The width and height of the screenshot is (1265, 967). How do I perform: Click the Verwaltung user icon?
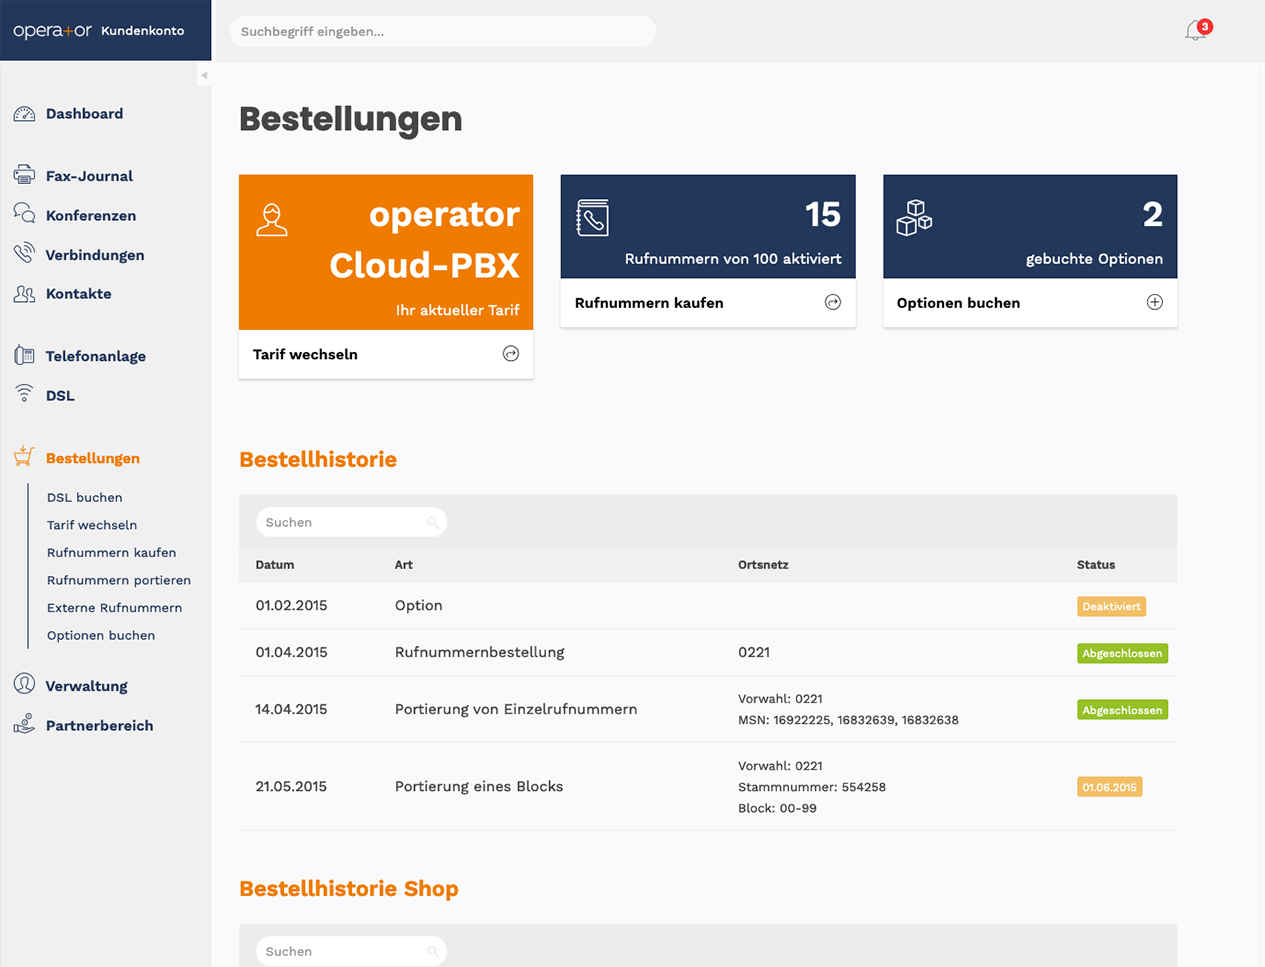coord(24,684)
